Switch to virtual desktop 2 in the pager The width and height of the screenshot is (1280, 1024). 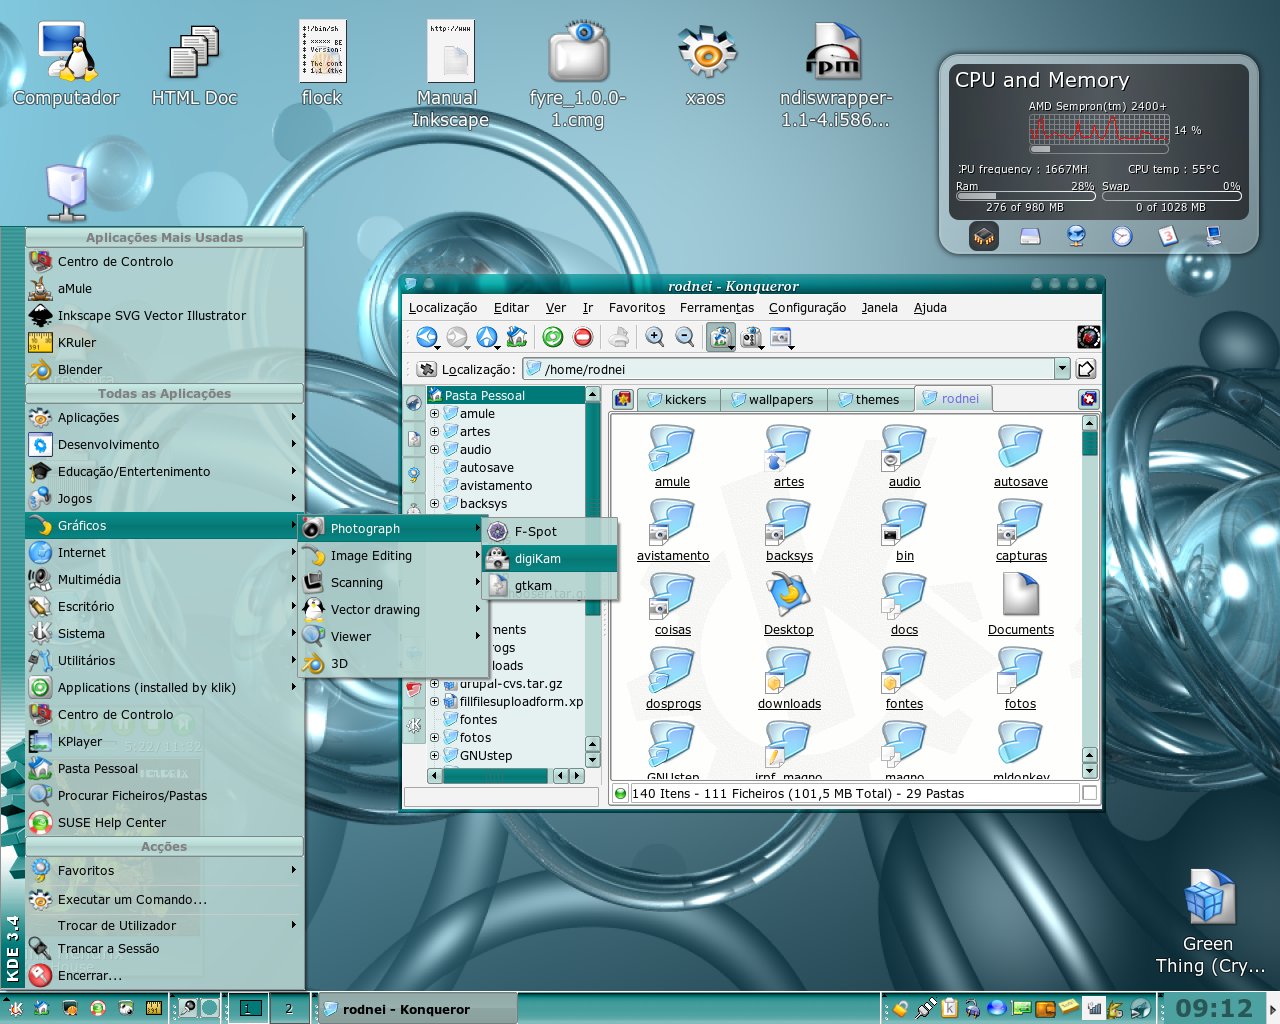pyautogui.click(x=289, y=1009)
